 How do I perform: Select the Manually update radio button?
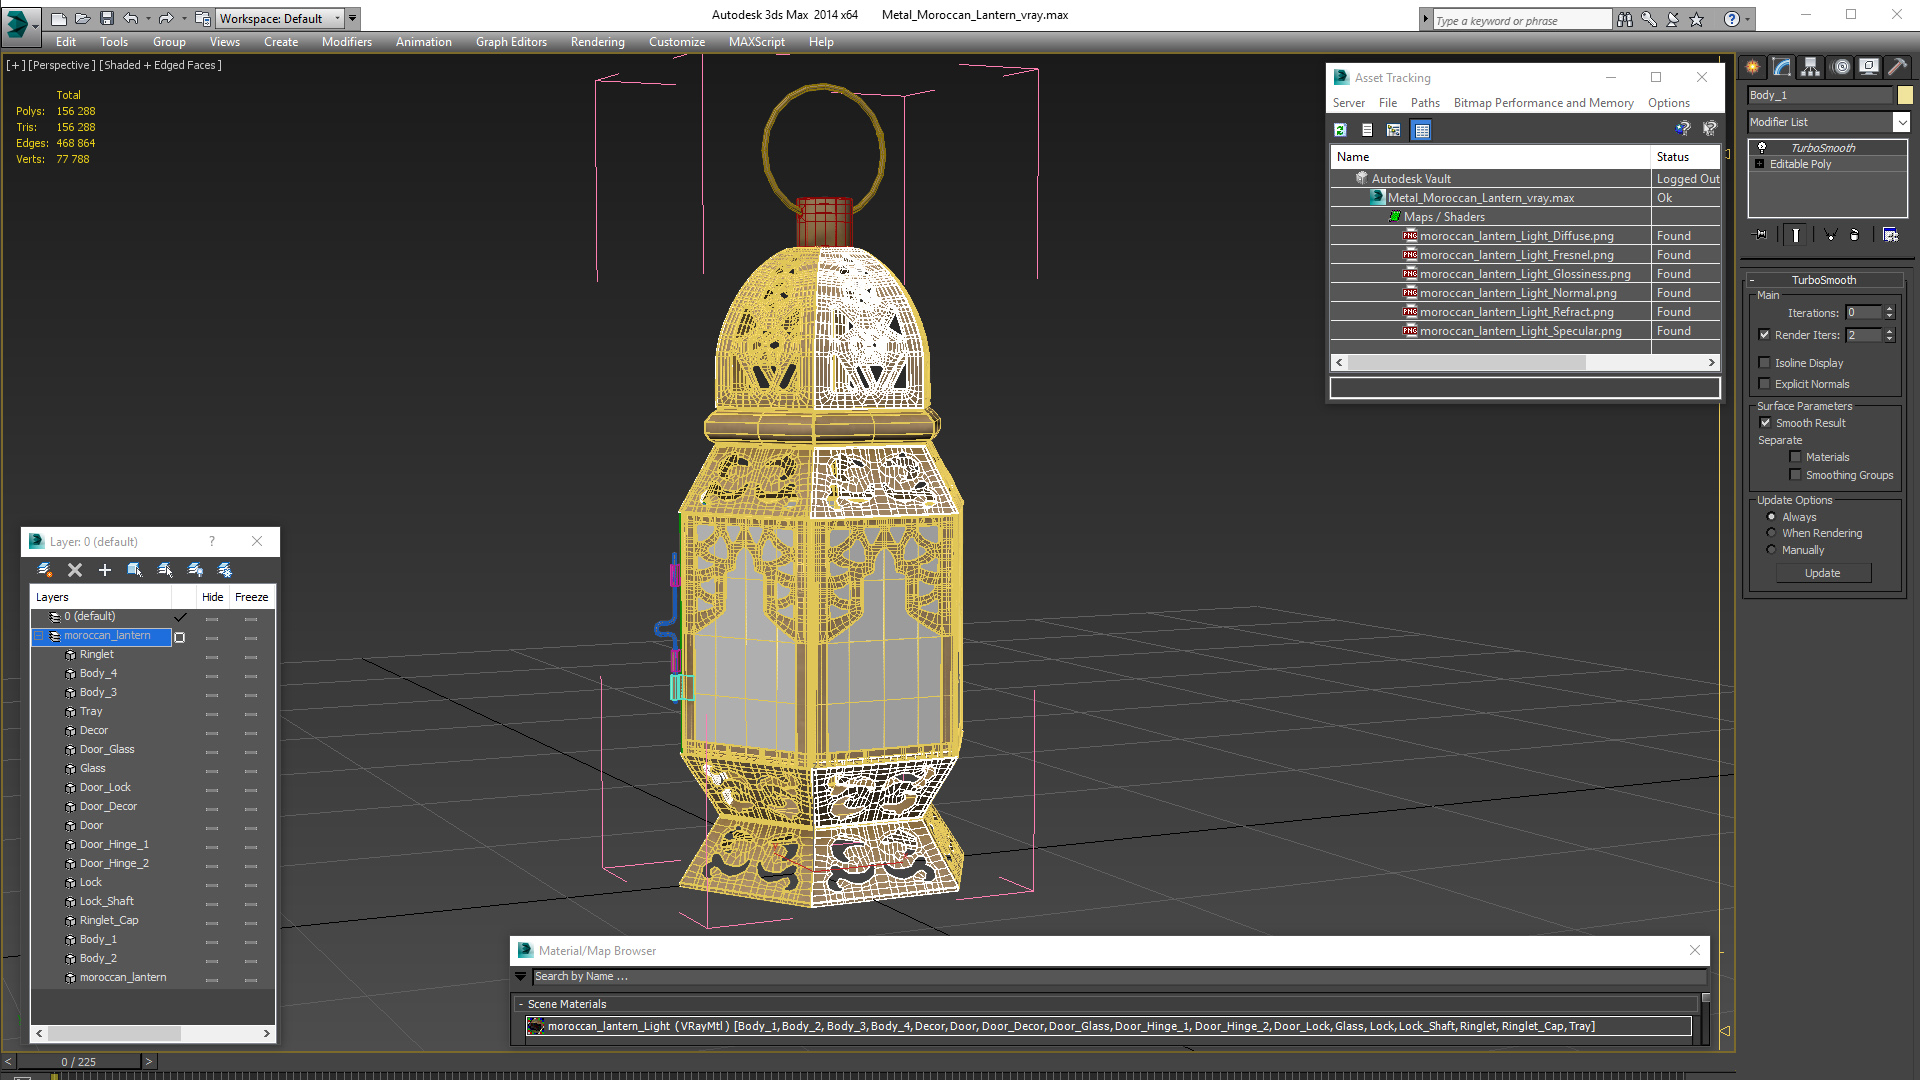(x=1771, y=550)
